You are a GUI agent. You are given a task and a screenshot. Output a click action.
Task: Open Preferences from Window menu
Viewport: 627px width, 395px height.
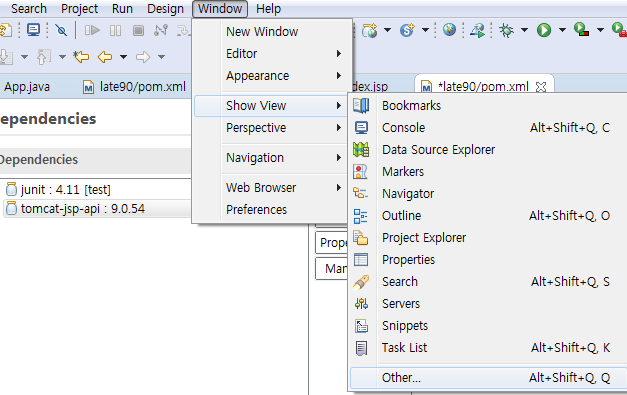coord(271,209)
